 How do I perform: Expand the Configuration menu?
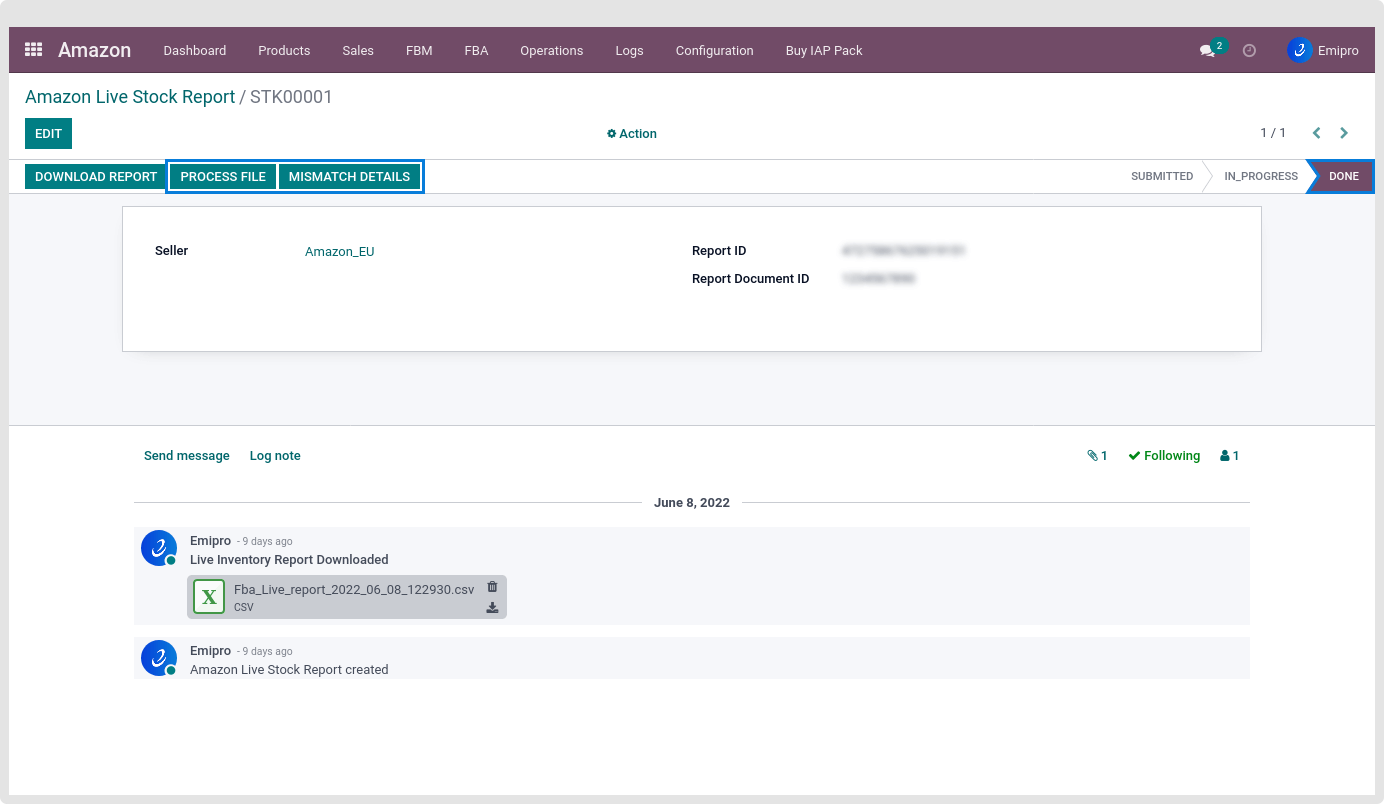coord(714,50)
